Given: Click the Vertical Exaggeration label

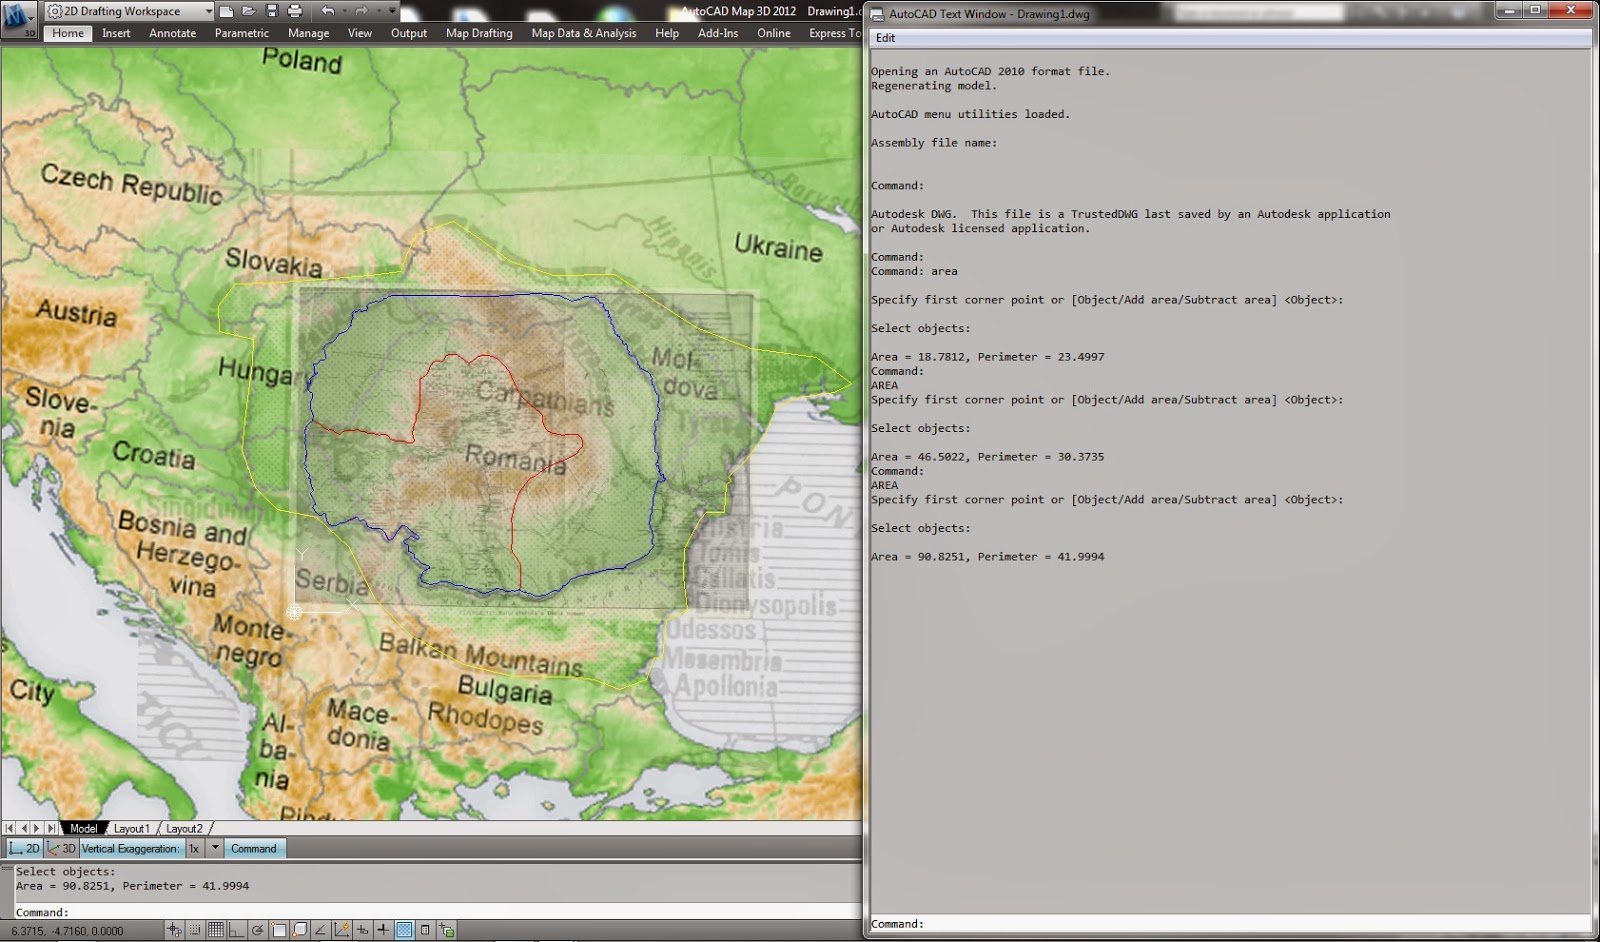Looking at the screenshot, I should point(131,848).
